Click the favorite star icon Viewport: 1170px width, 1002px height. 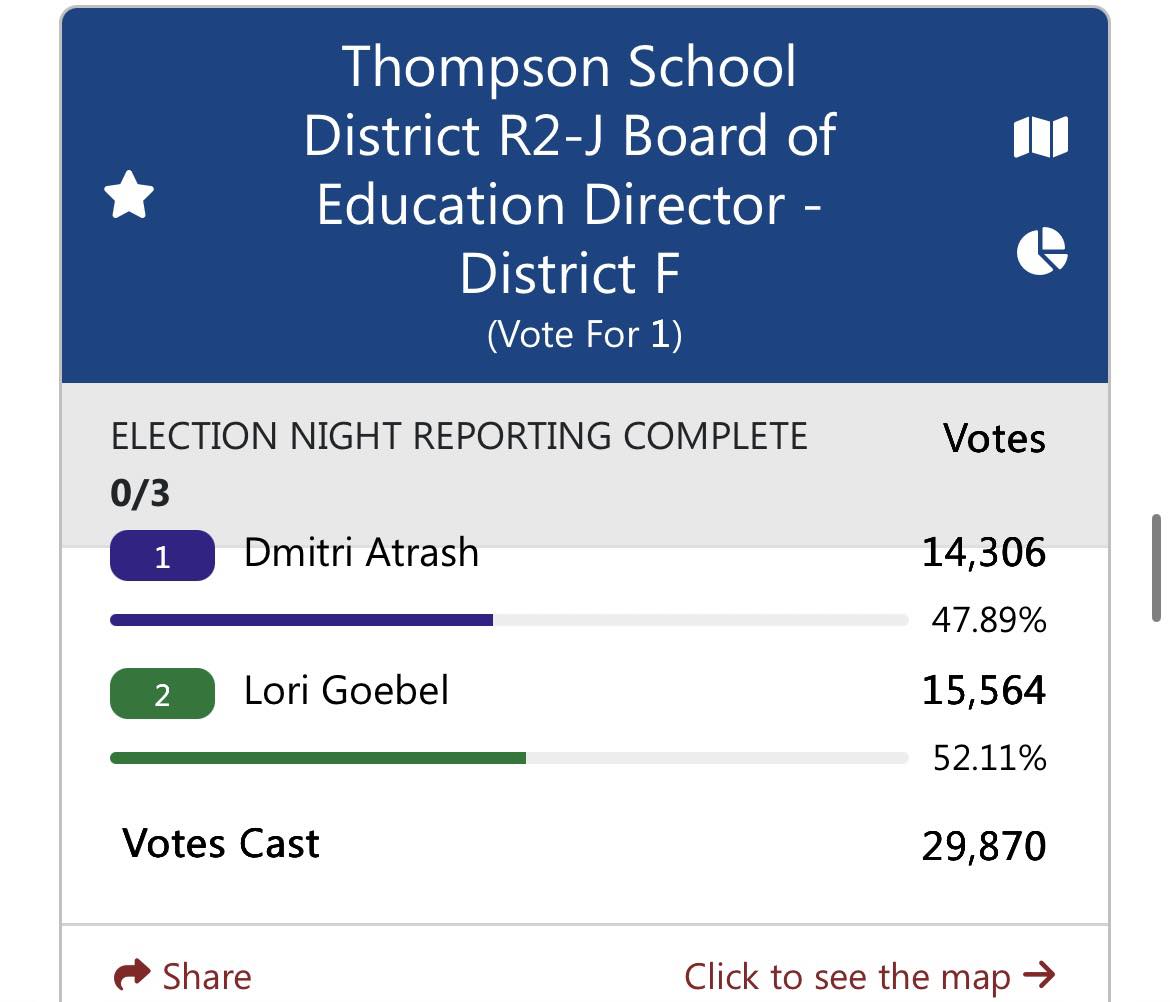point(129,195)
